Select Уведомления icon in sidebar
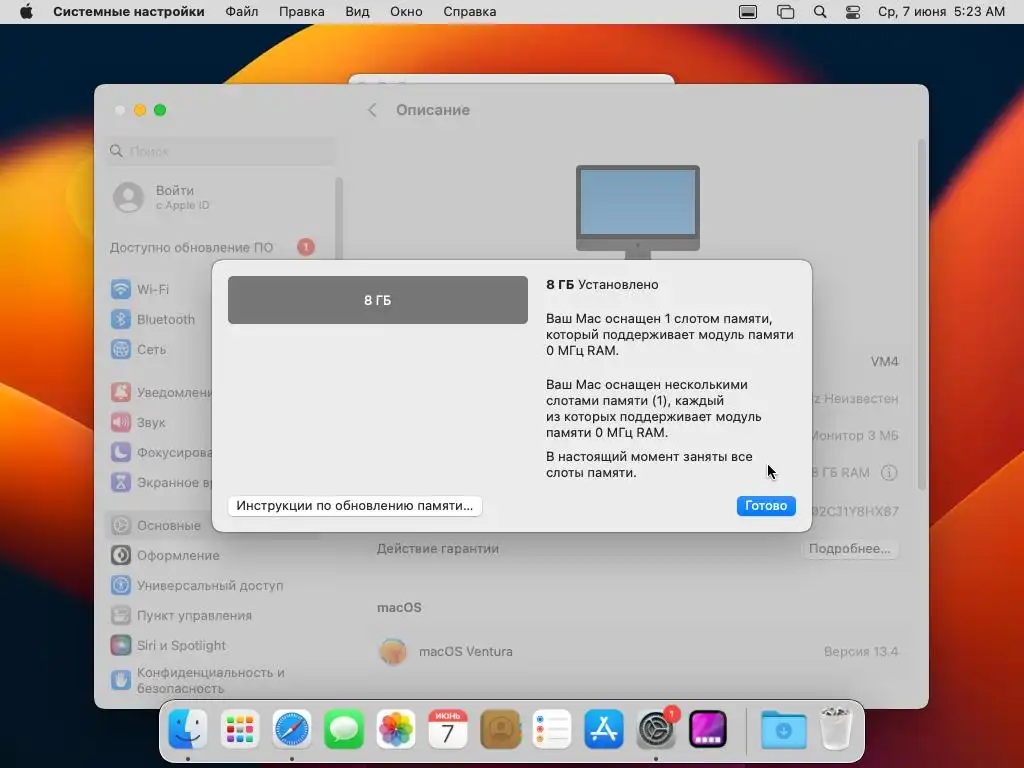 coord(121,392)
